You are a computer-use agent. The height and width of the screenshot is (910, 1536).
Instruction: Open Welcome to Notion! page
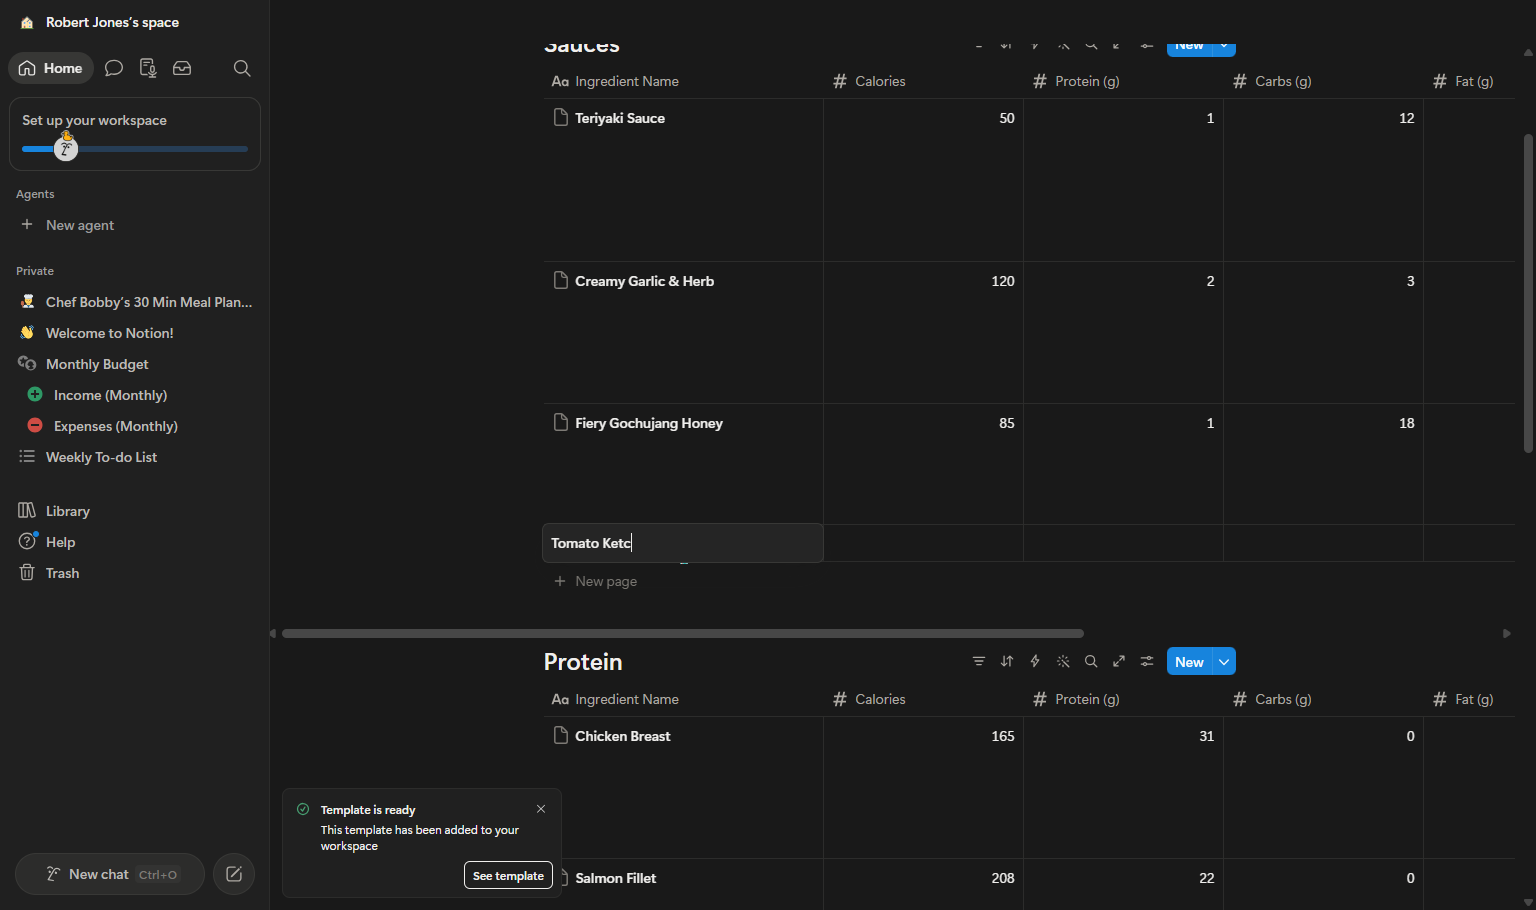pyautogui.click(x=109, y=333)
